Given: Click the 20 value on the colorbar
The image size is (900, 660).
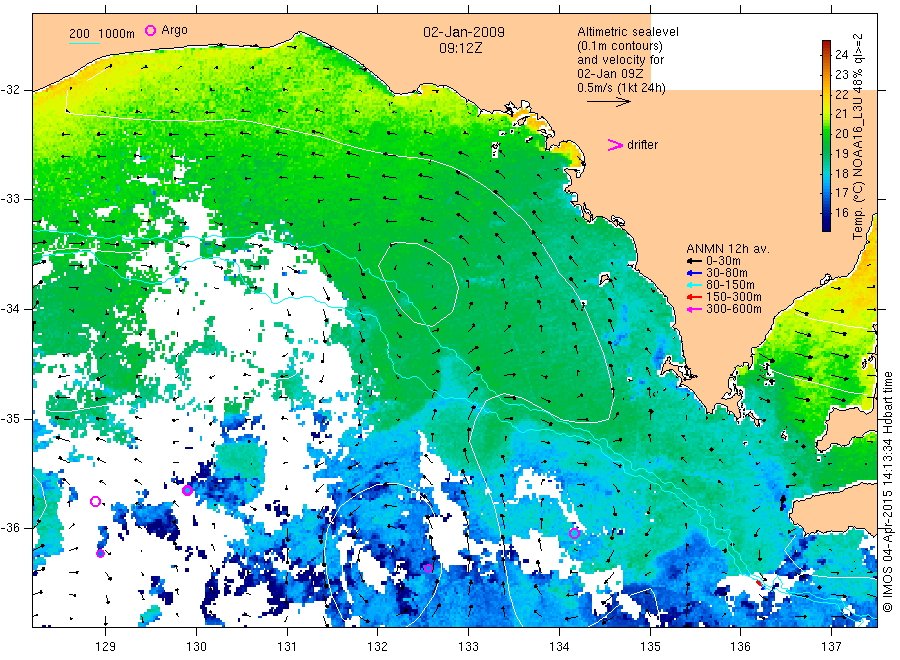Looking at the screenshot, I should [841, 133].
